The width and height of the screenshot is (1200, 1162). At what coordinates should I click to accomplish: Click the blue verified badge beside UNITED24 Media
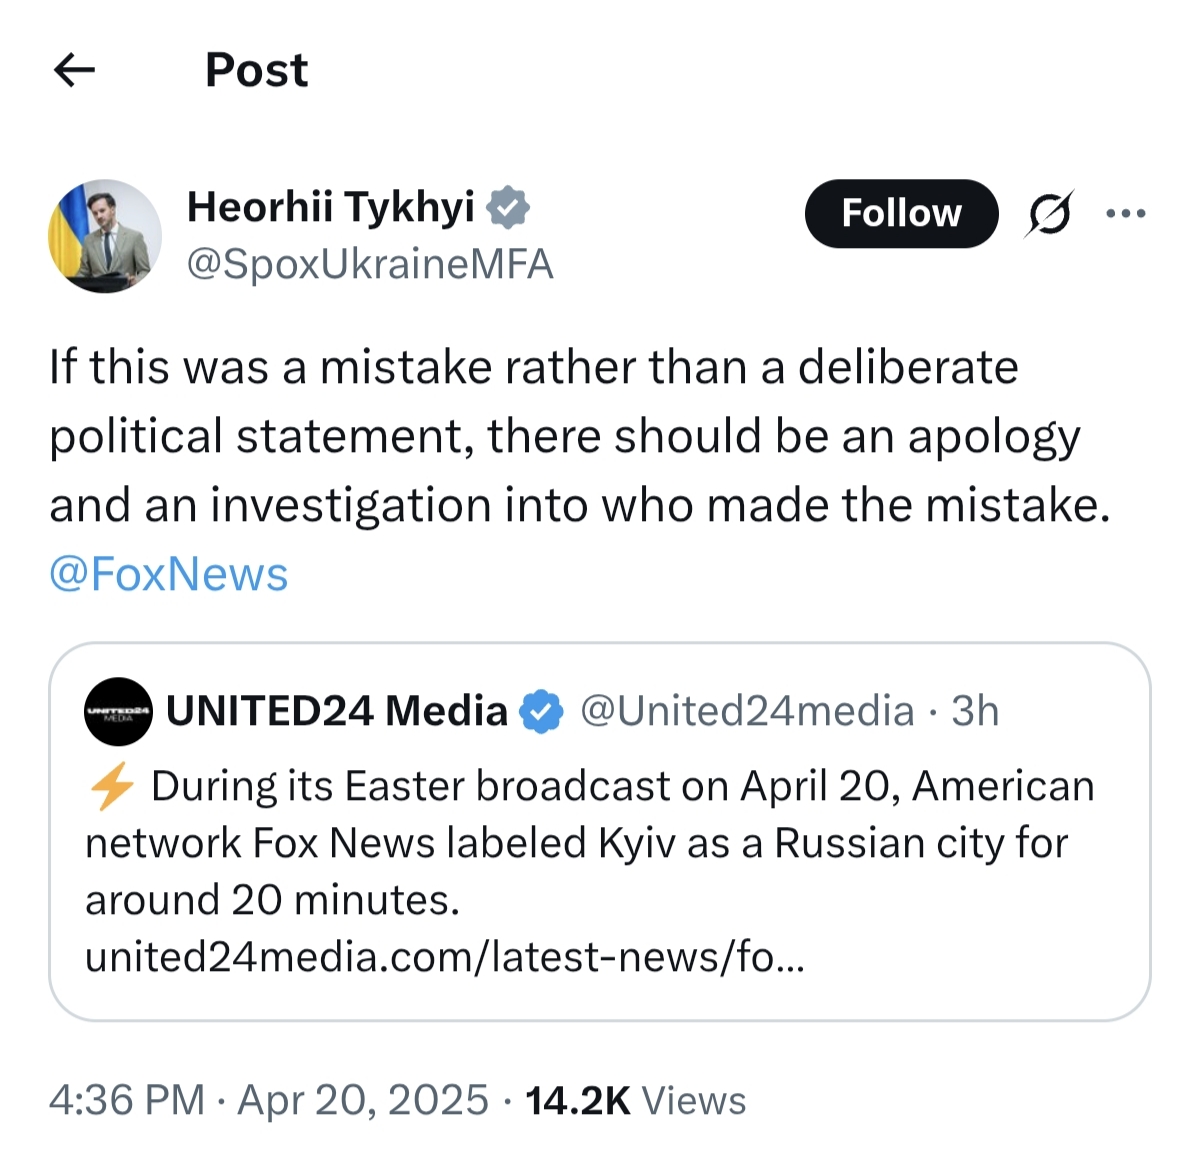click(x=541, y=711)
